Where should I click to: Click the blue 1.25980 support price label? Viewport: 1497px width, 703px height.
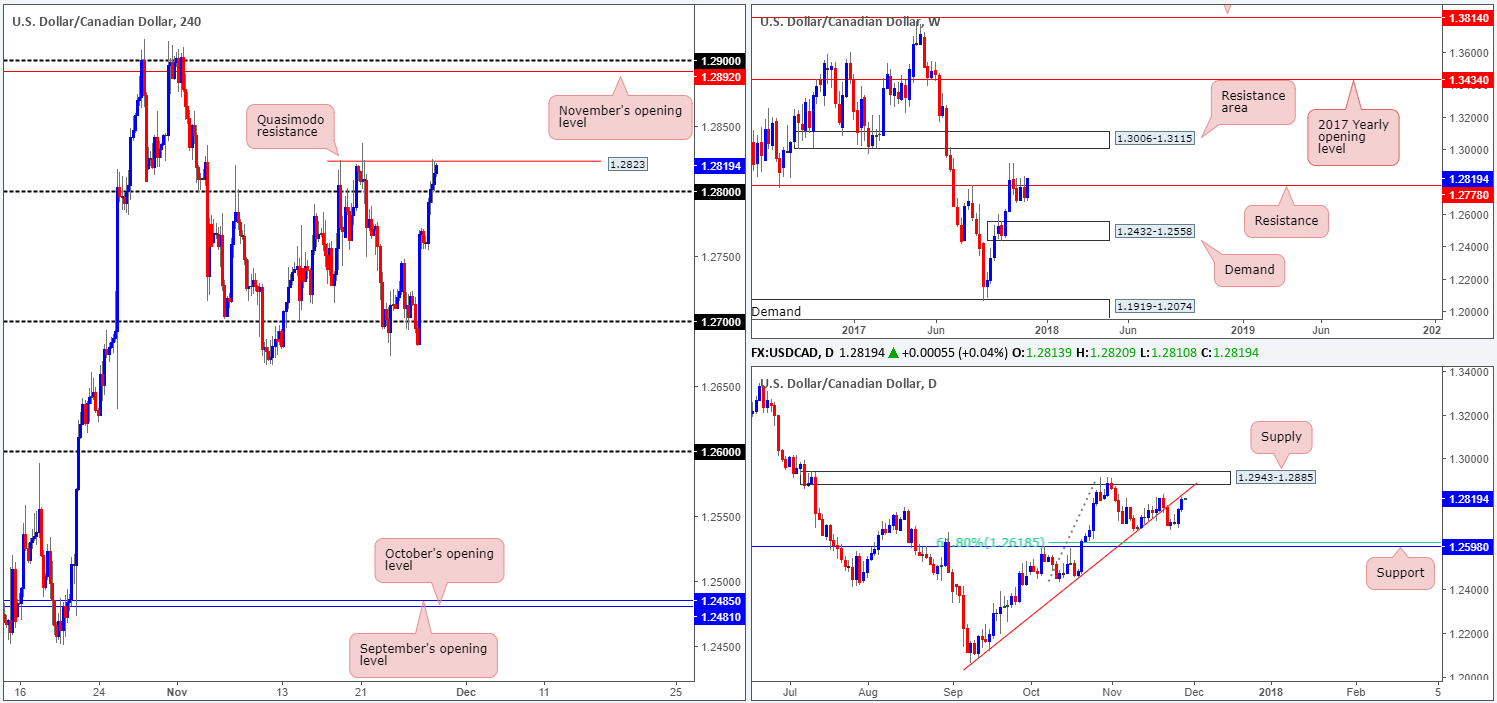1466,546
